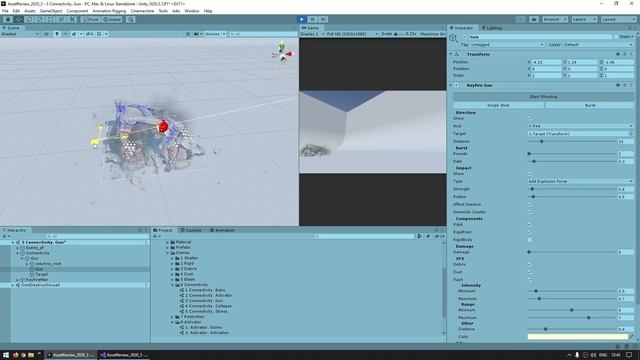Select the Rect tool in toolbar
Viewport: 640px width, 360px height.
click(x=51, y=19)
